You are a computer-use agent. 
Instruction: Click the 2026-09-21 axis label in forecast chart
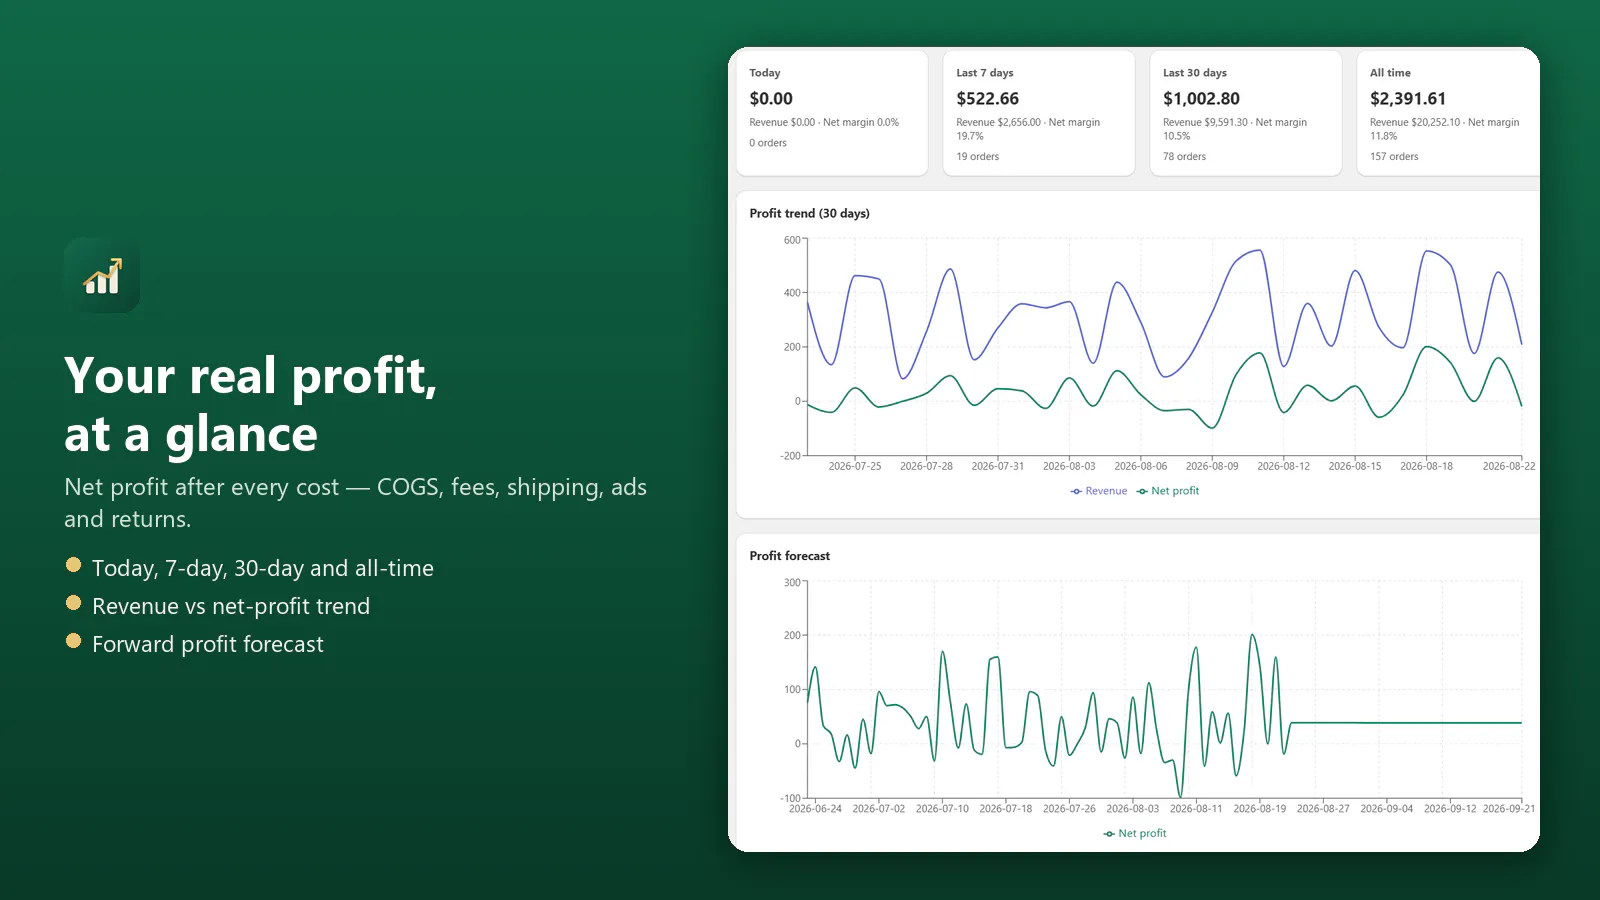(1509, 809)
